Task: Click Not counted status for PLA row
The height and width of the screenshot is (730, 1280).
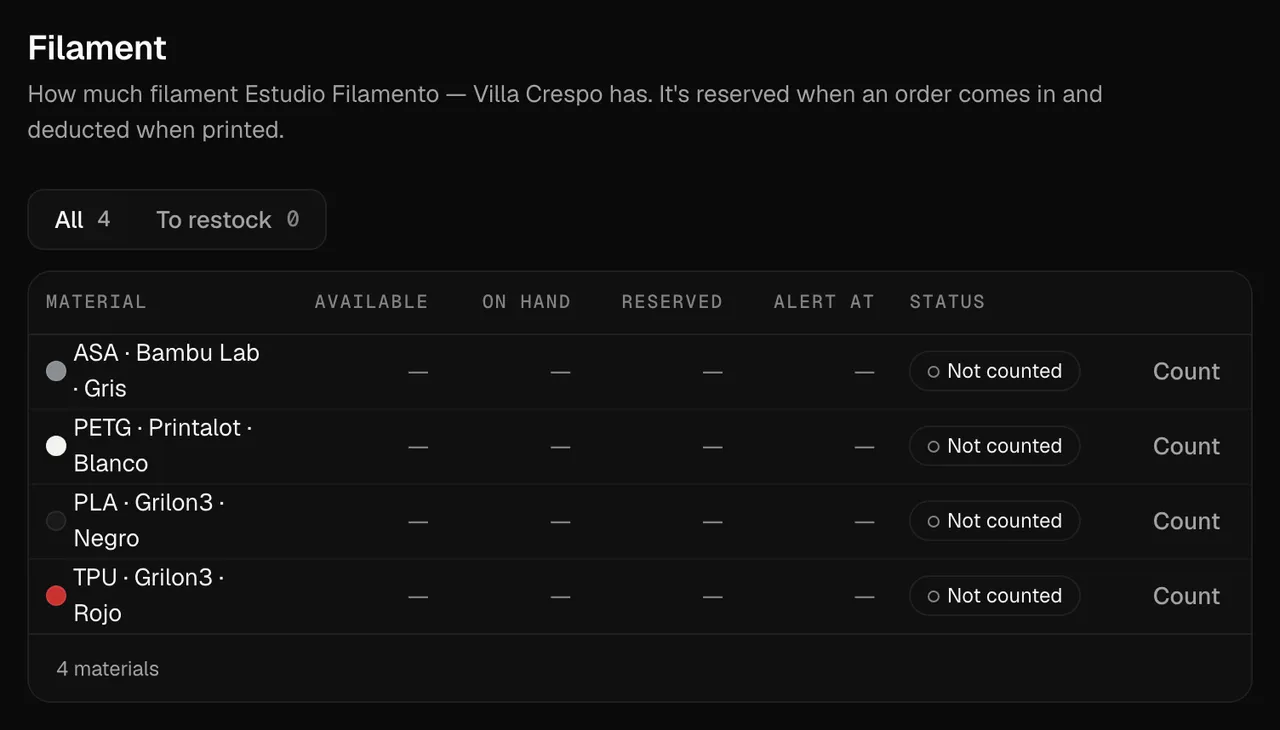Action: (x=994, y=521)
